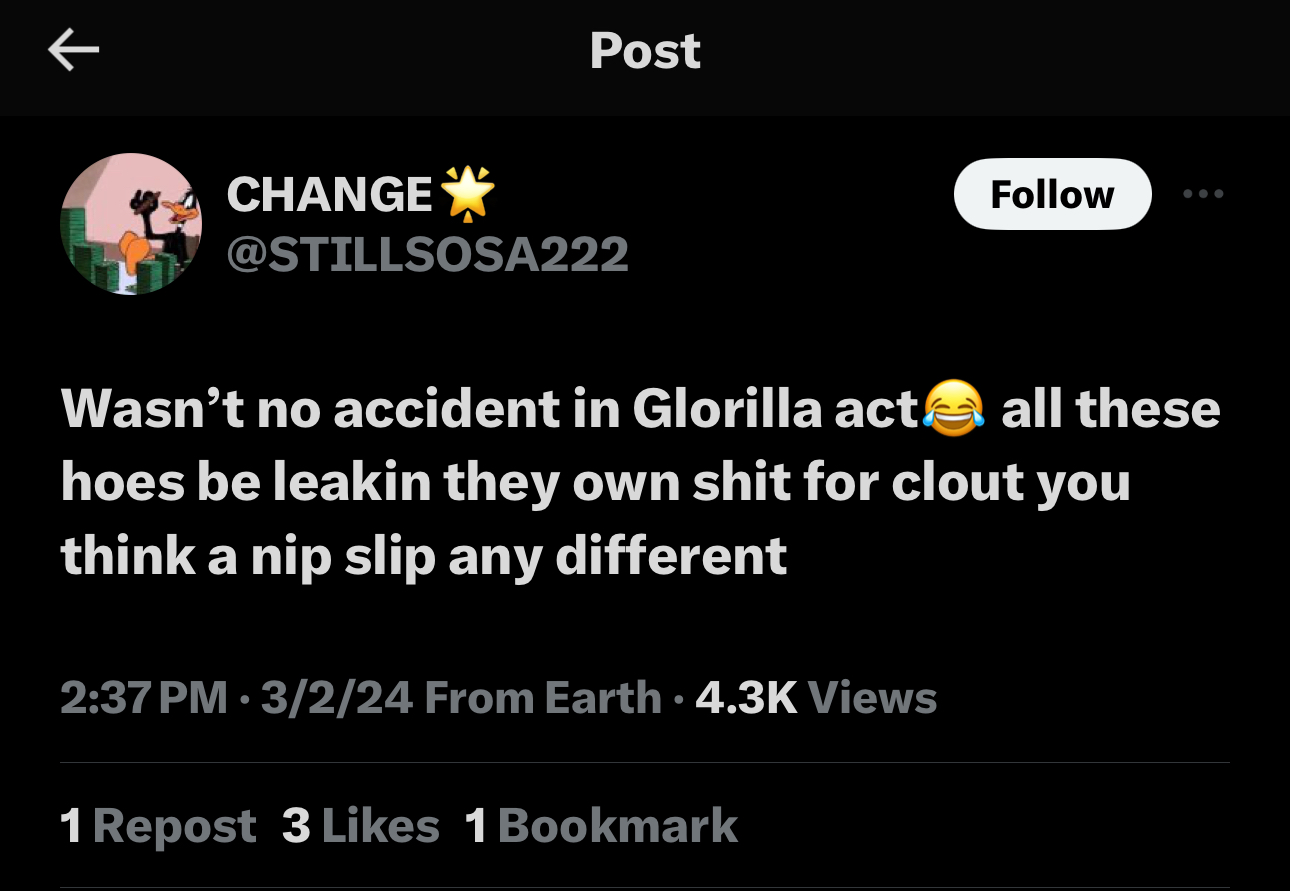This screenshot has width=1290, height=891.
Task: Click the divider line below the timestamp
Action: pyautogui.click(x=645, y=761)
